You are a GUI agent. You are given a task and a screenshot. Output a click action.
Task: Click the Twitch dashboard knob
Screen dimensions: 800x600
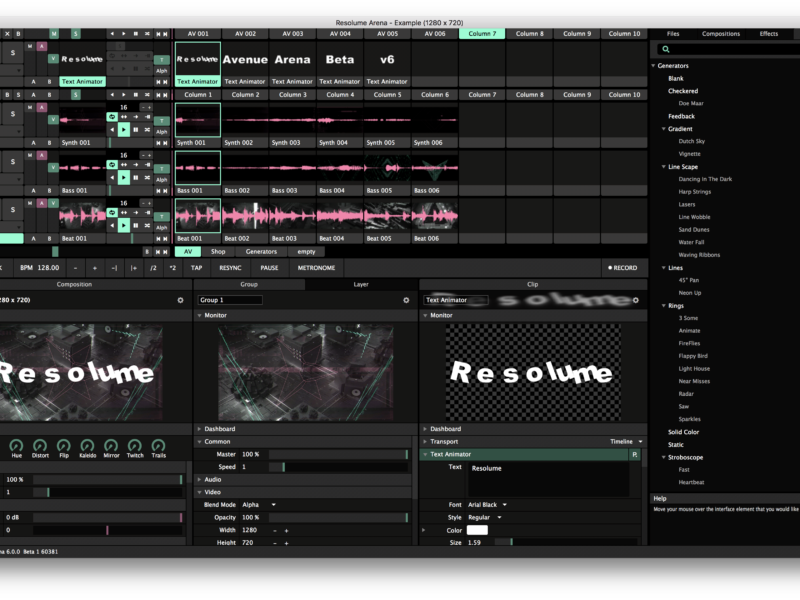click(x=135, y=445)
